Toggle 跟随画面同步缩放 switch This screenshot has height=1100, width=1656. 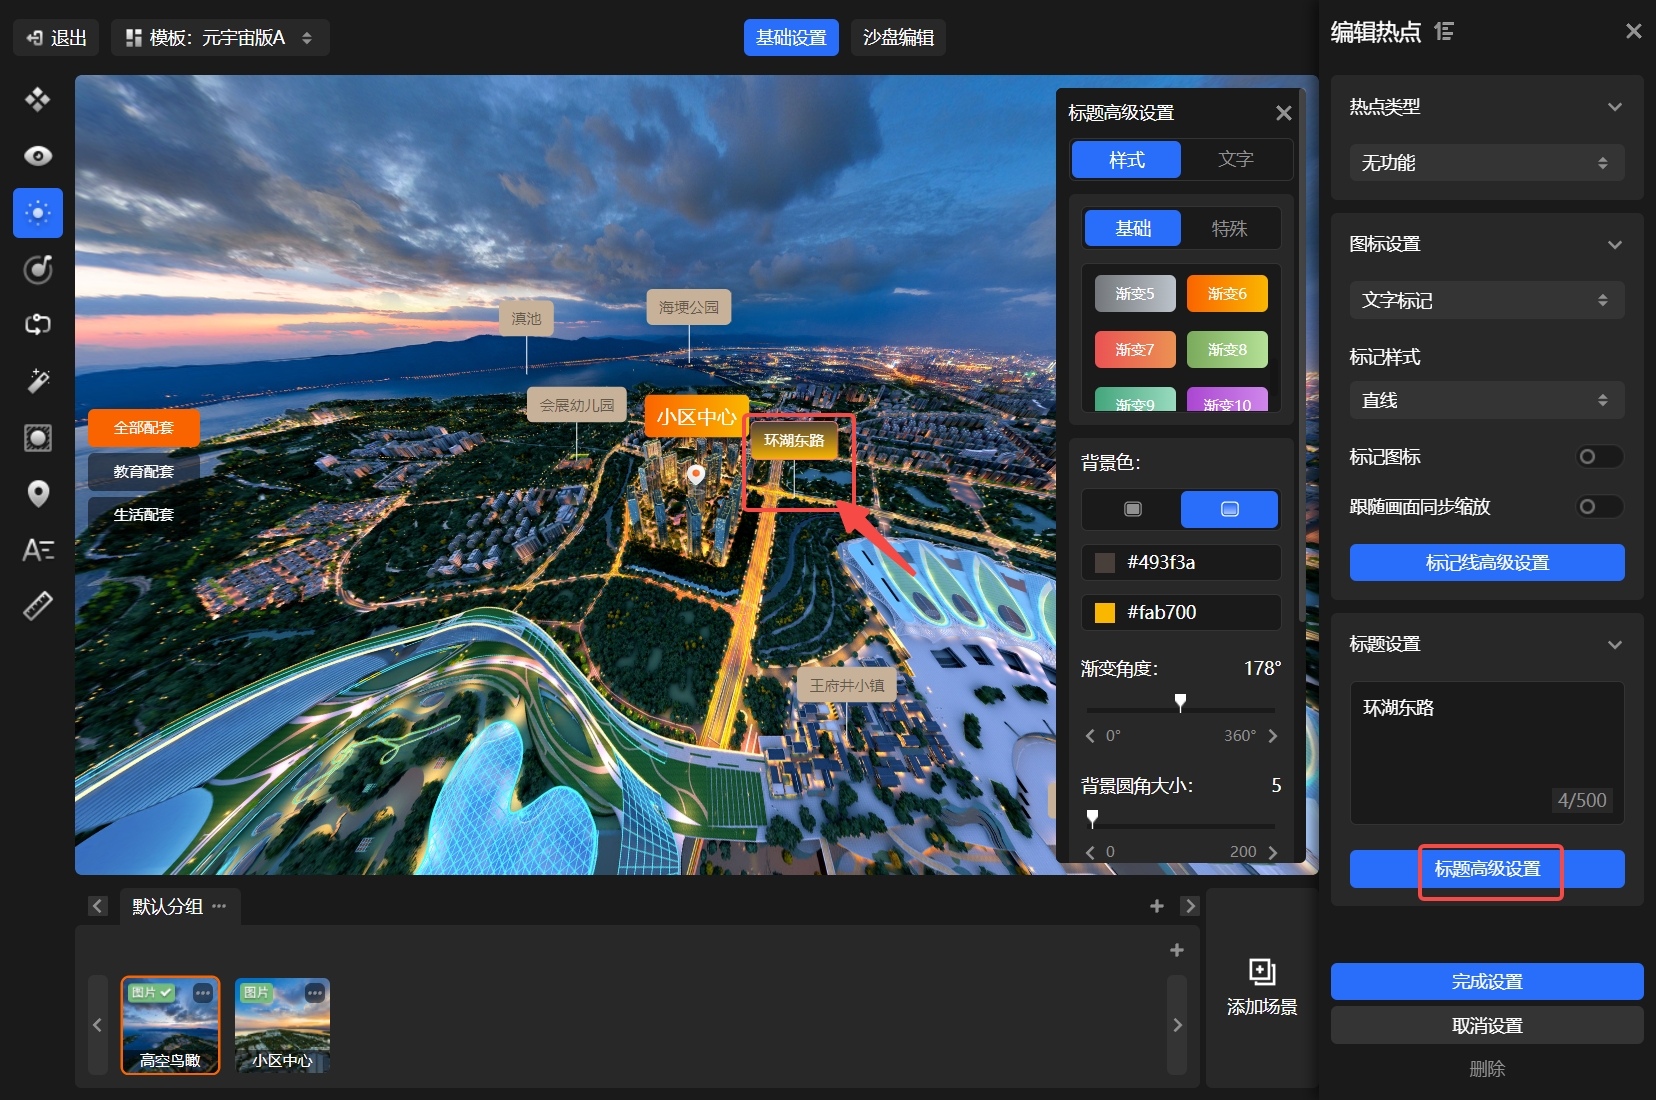point(1598,507)
